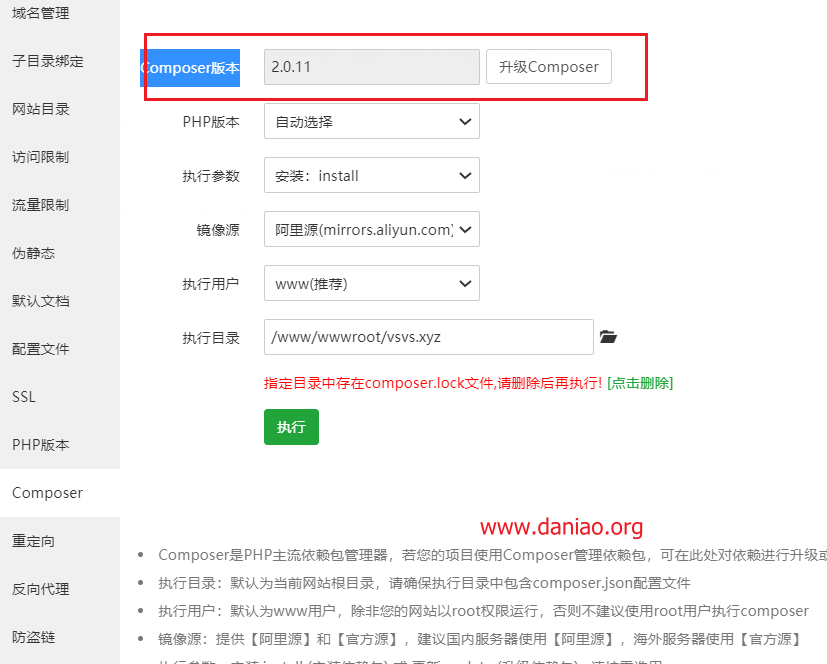Viewport: 827px width, 664px height.
Task: Click the 升级Composer button
Action: pyautogui.click(x=548, y=67)
